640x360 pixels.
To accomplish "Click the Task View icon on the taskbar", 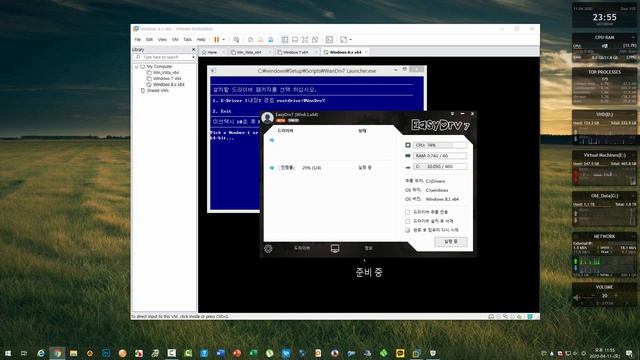I will pyautogui.click(x=24, y=353).
